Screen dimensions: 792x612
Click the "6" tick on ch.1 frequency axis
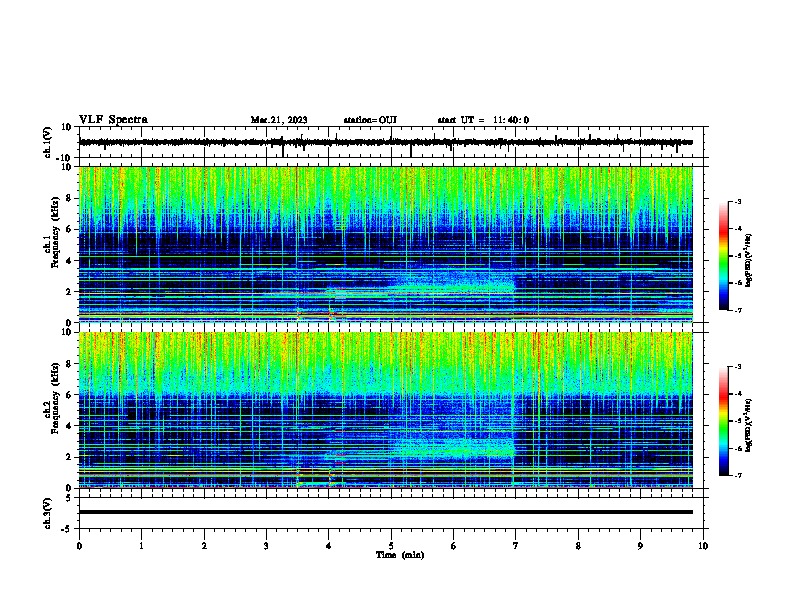[70, 230]
